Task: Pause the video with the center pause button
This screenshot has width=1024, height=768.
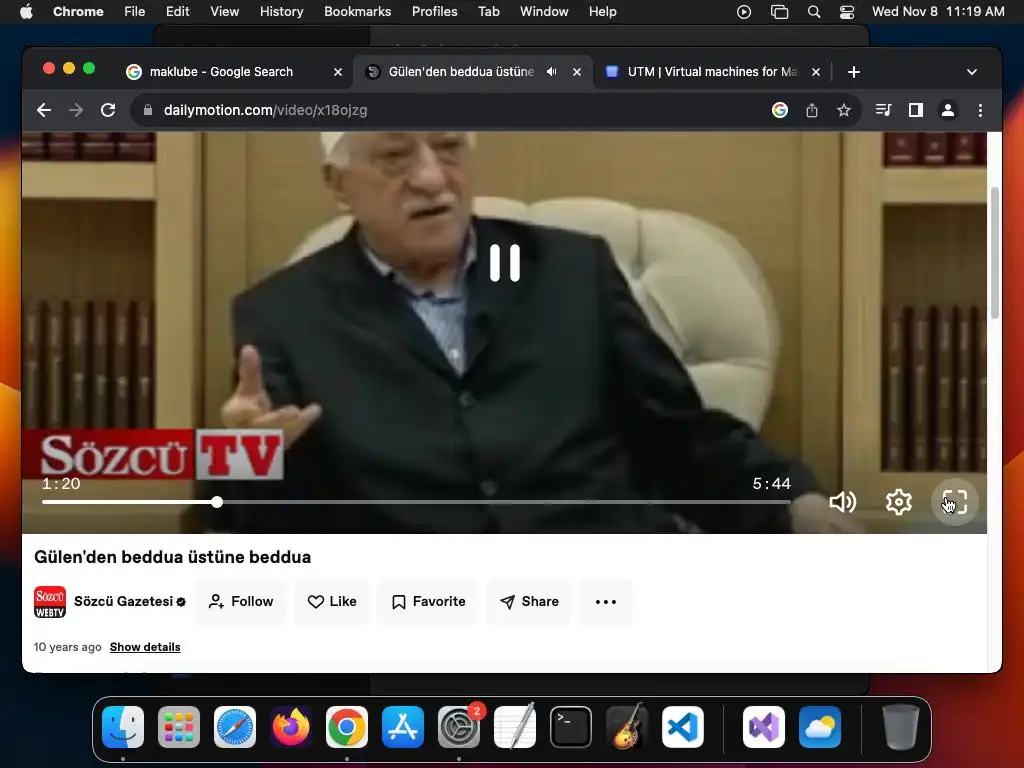Action: [505, 263]
